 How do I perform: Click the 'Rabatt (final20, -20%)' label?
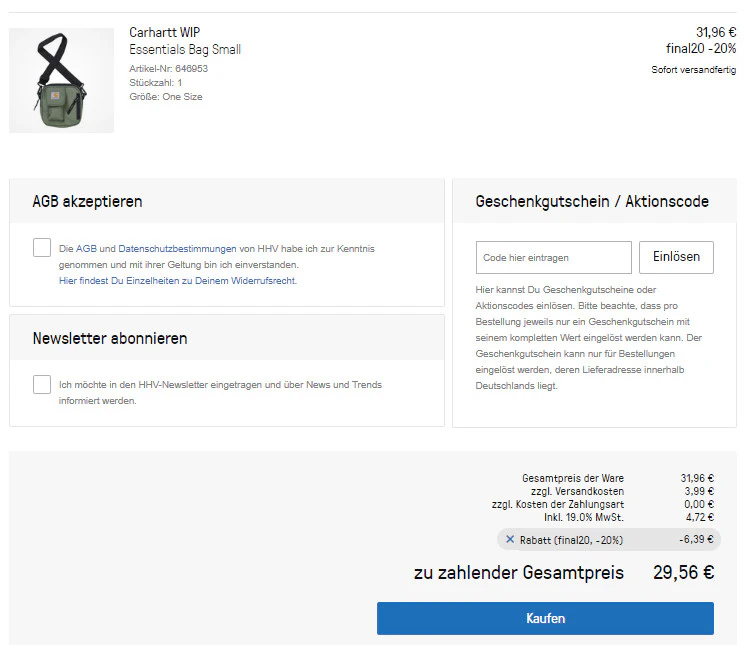[571, 540]
